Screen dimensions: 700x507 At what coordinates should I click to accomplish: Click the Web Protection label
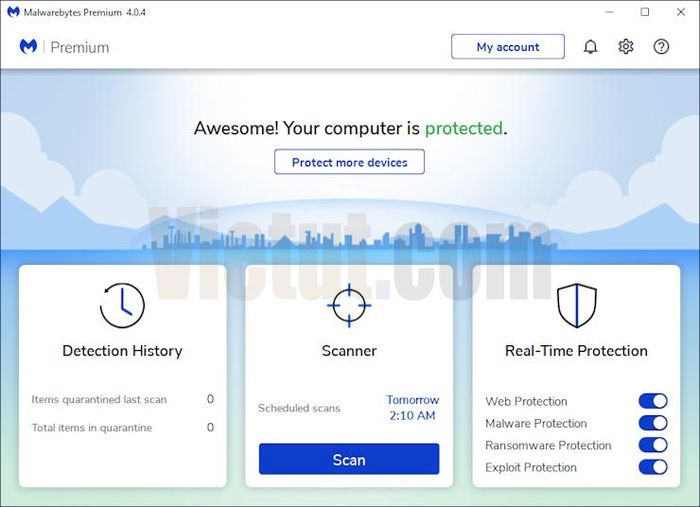526,401
